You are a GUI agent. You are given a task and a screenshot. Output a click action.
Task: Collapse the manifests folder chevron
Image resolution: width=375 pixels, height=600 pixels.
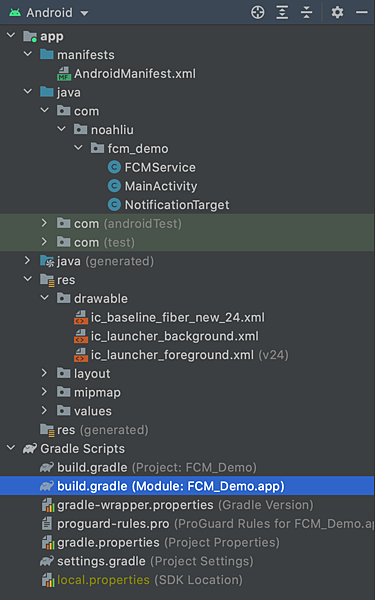pos(28,54)
